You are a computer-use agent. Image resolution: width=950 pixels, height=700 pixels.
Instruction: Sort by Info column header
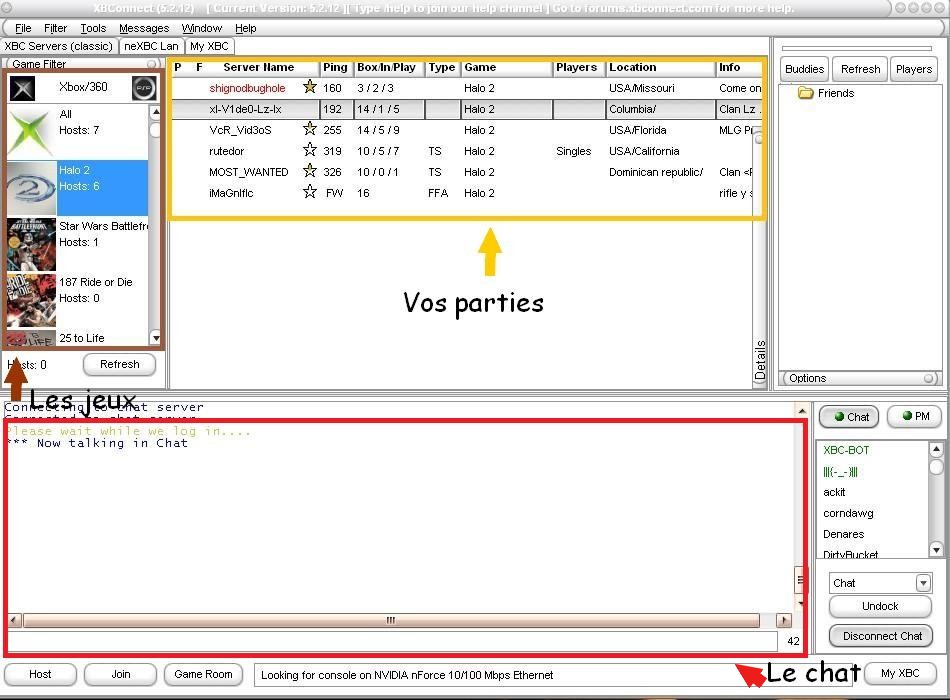pos(738,67)
